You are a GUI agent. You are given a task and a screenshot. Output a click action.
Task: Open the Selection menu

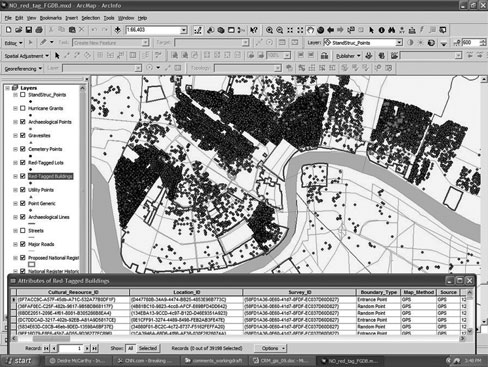click(91, 18)
